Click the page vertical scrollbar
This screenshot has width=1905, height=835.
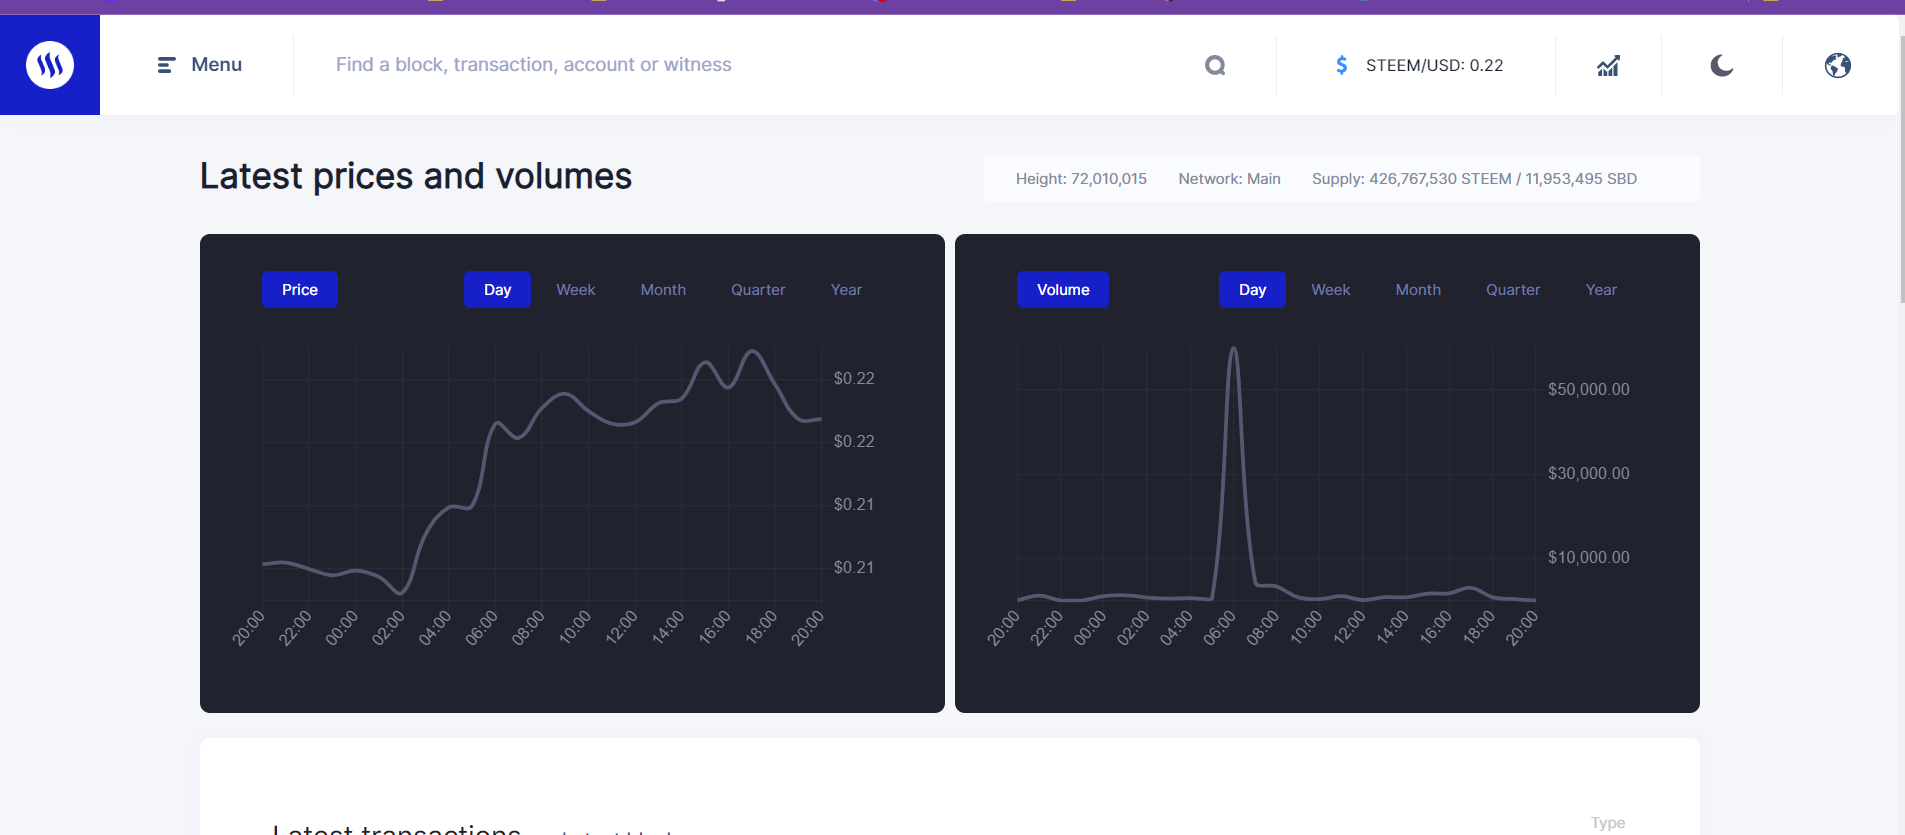click(x=1902, y=168)
